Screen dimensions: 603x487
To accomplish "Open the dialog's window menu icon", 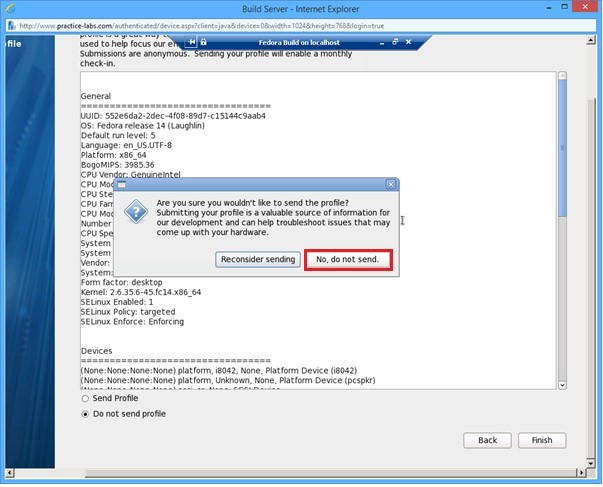I will pyautogui.click(x=122, y=185).
